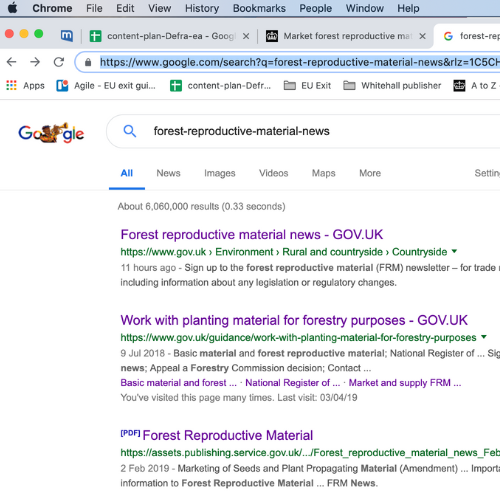Go to Google home via the doodle logo
The image size is (500, 500).
(51, 133)
